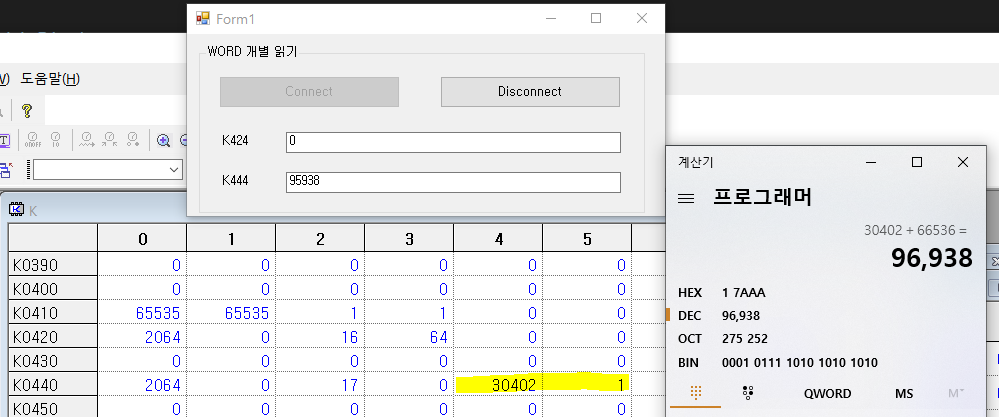Close the Form1 window
Screen dimensions: 999x417
(642, 18)
